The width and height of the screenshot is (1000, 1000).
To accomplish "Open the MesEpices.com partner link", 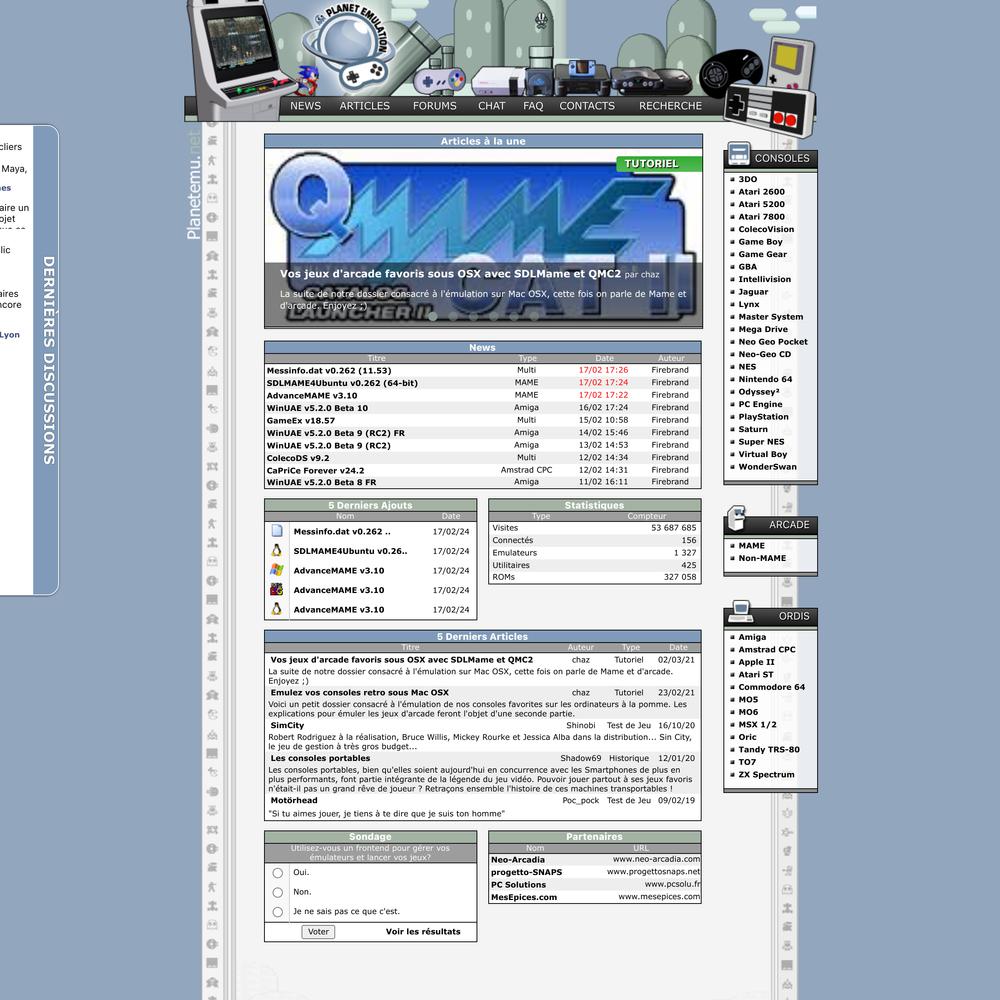I will click(x=524, y=897).
